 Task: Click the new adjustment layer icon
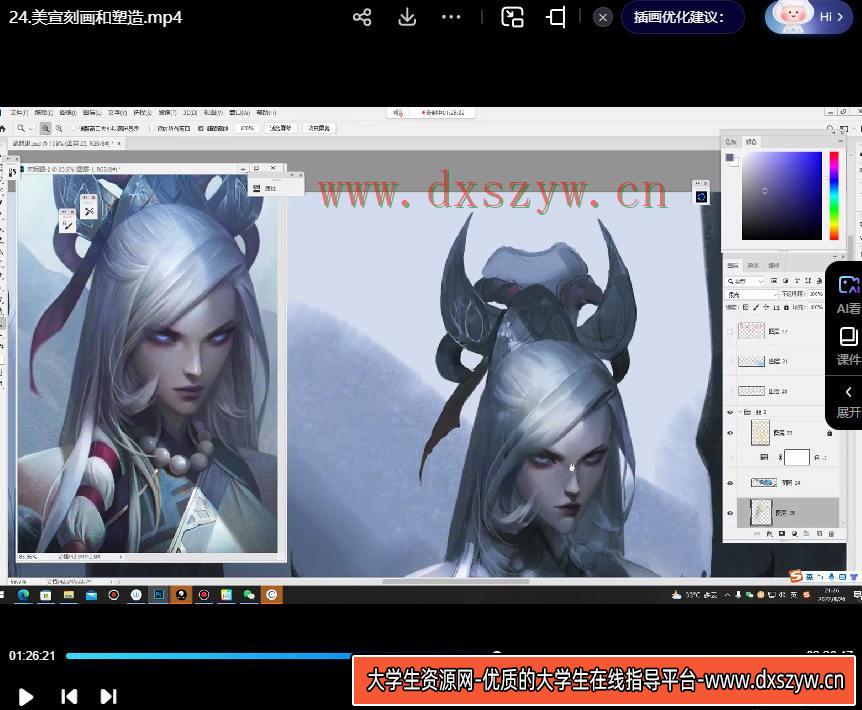pyautogui.click(x=794, y=534)
